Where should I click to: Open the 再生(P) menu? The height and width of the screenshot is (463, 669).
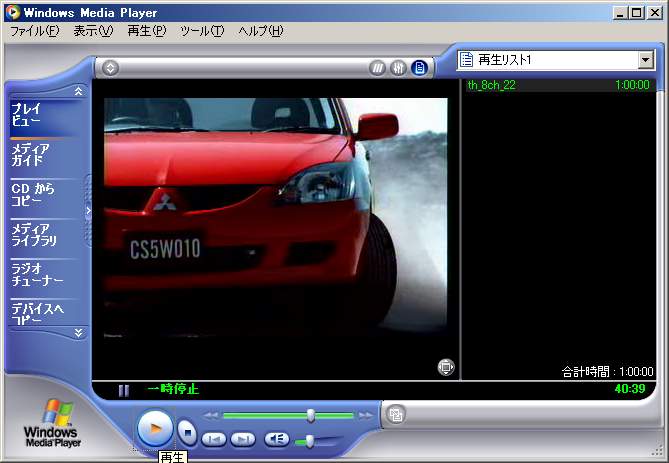pyautogui.click(x=147, y=31)
